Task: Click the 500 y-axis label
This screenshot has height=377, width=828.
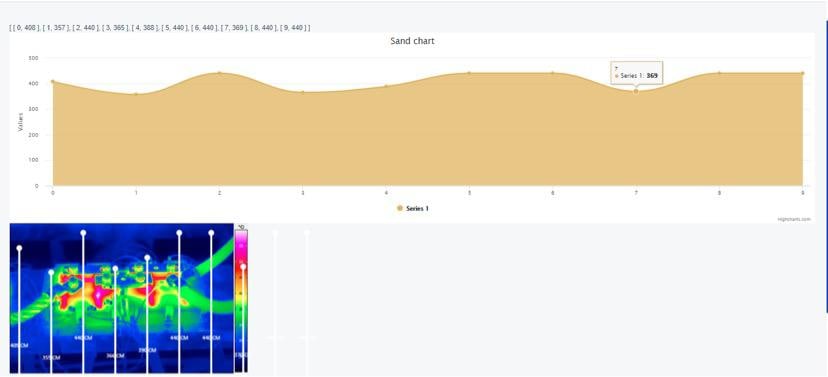Action: pos(33,58)
